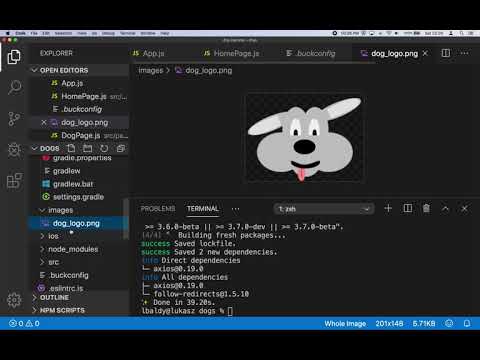
Task: Open panel overflow ellipsis next to Terminal
Action: [235, 209]
